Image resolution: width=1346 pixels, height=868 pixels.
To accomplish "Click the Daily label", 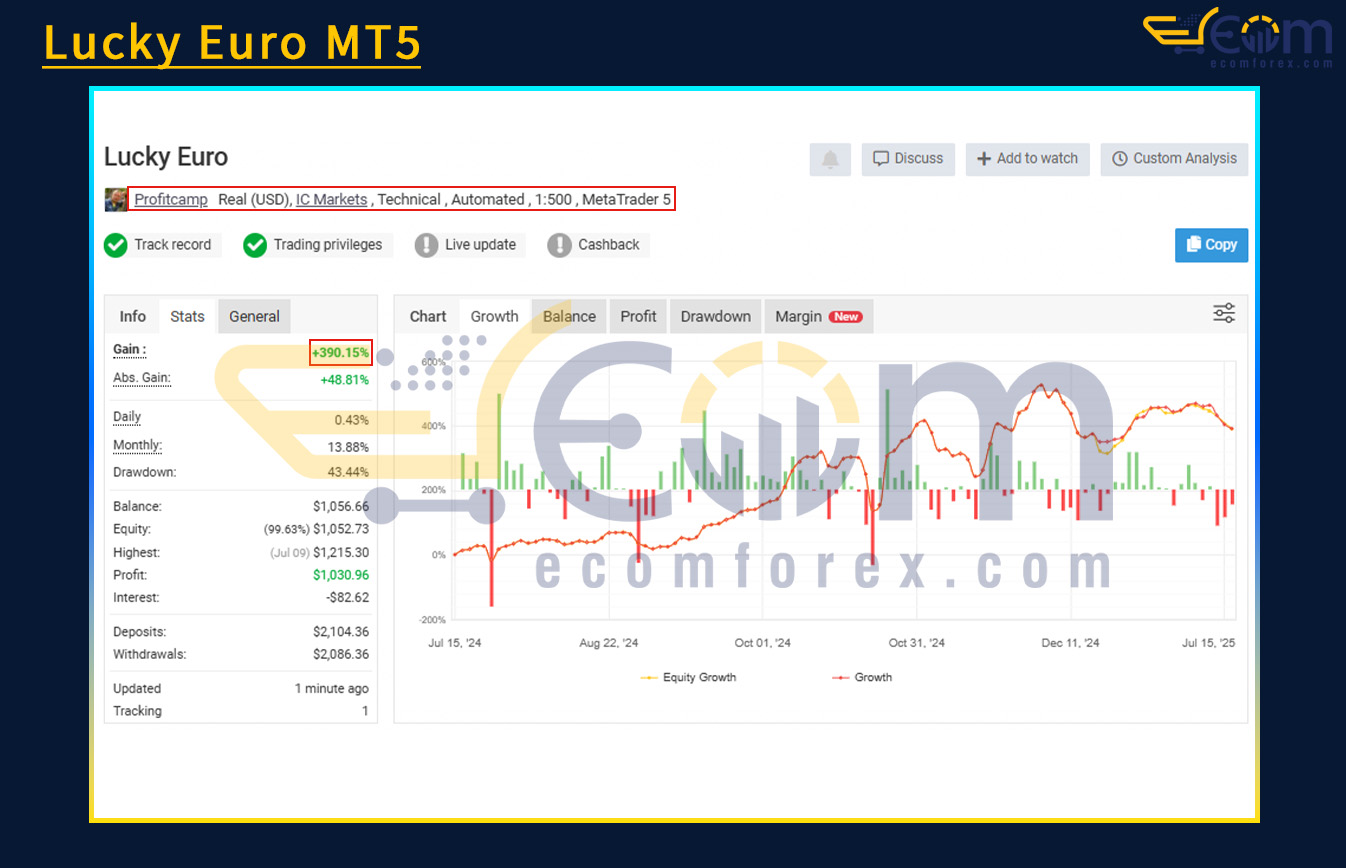I will [127, 417].
